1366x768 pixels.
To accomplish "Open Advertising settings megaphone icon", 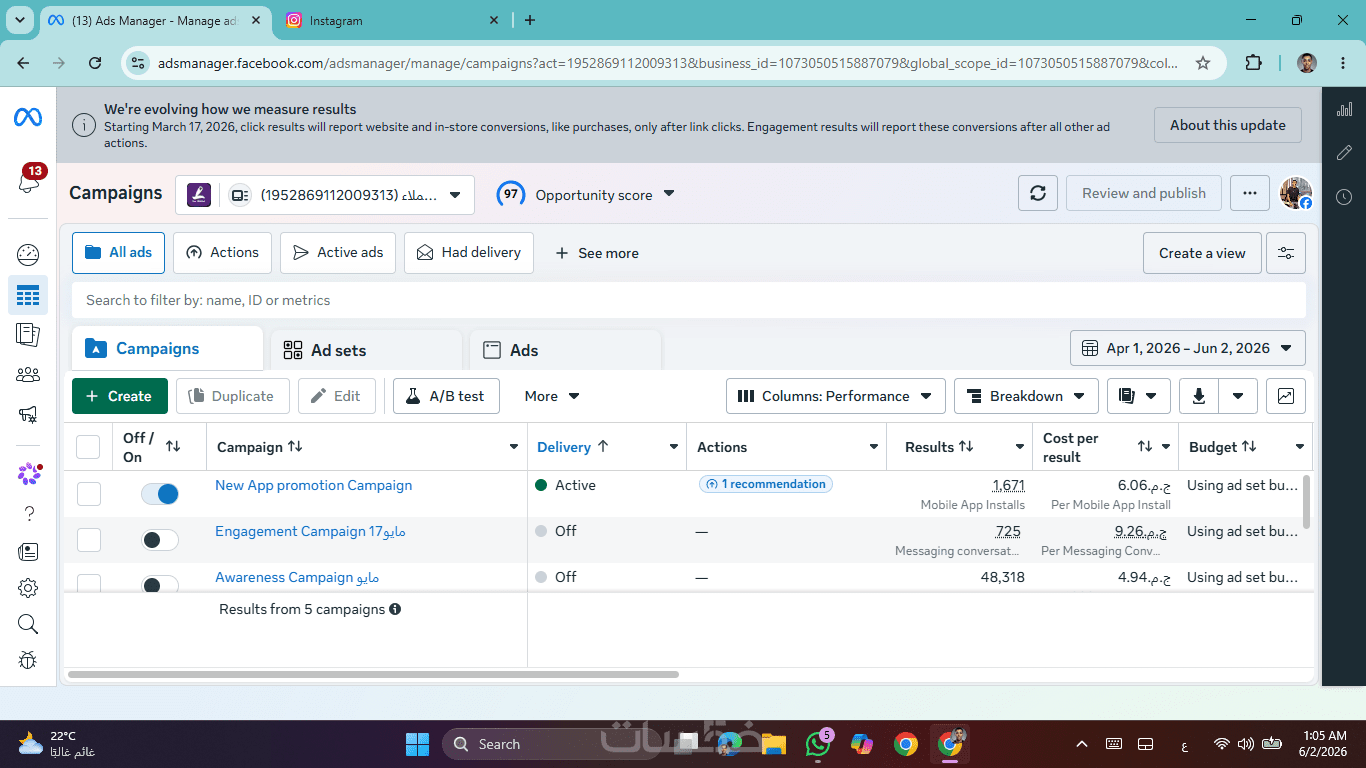I will pyautogui.click(x=28, y=414).
